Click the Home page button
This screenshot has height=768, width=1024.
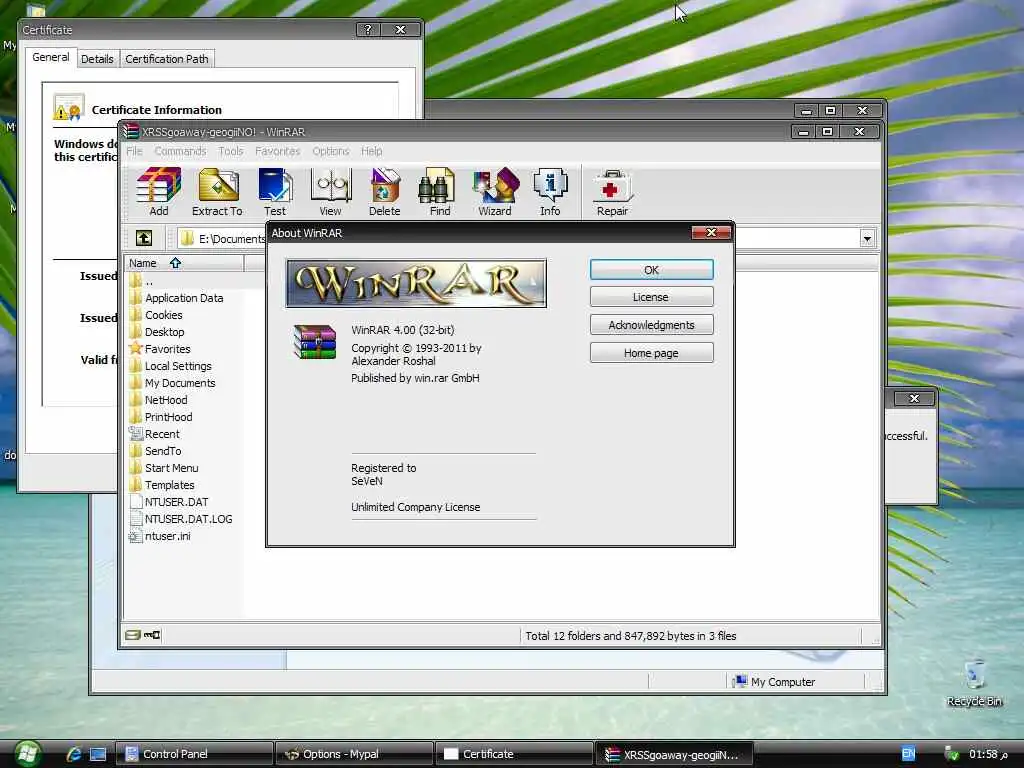tap(651, 353)
